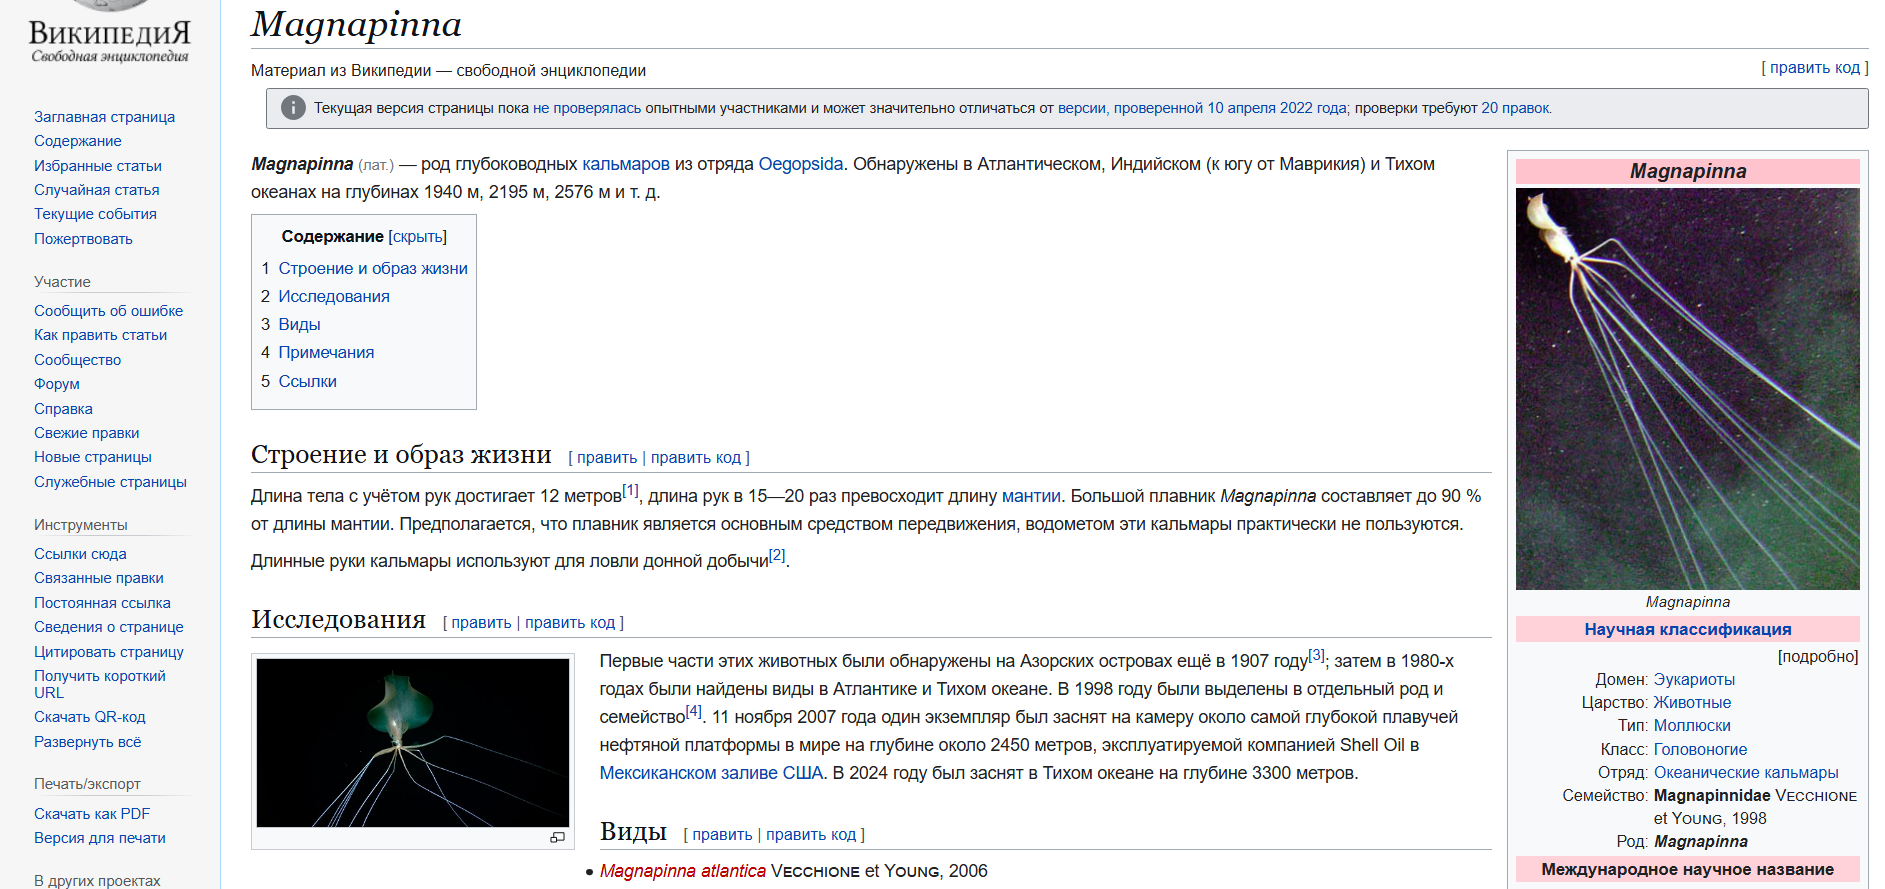This screenshot has height=889, width=1885.
Task: Click Цитировать страницу
Action: (109, 652)
